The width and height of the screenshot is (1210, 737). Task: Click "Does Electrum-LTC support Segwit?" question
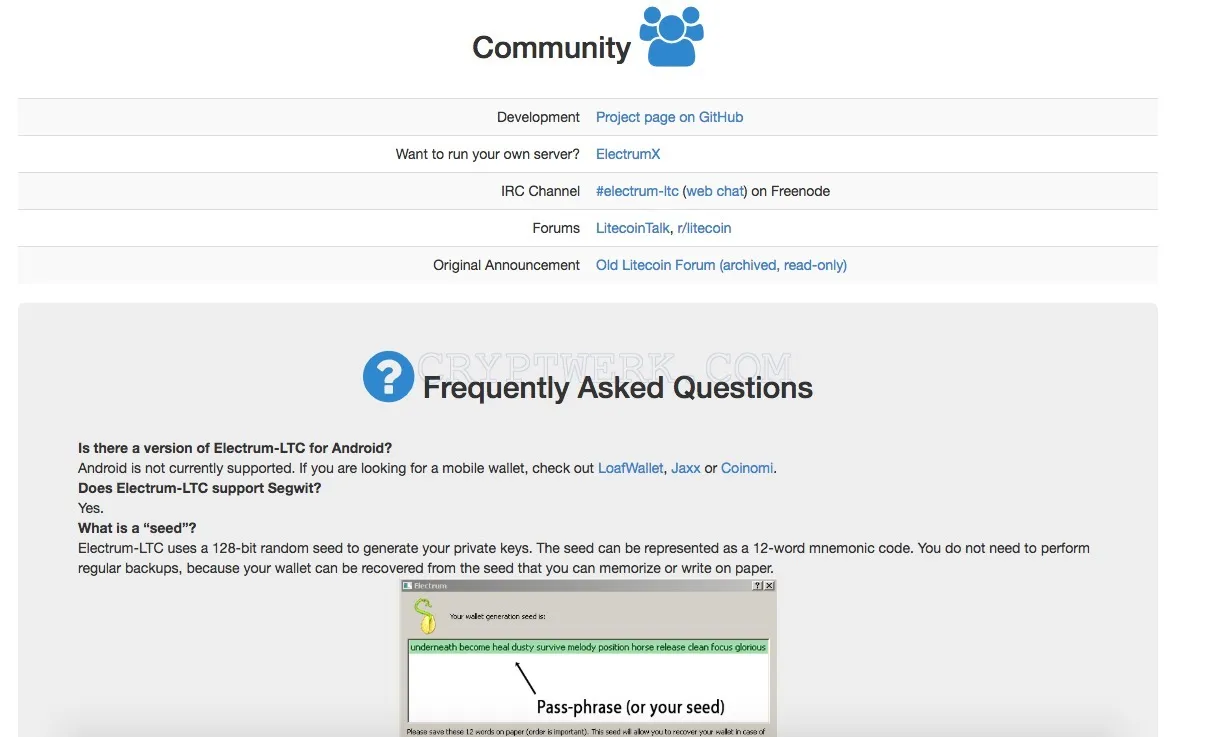(200, 488)
